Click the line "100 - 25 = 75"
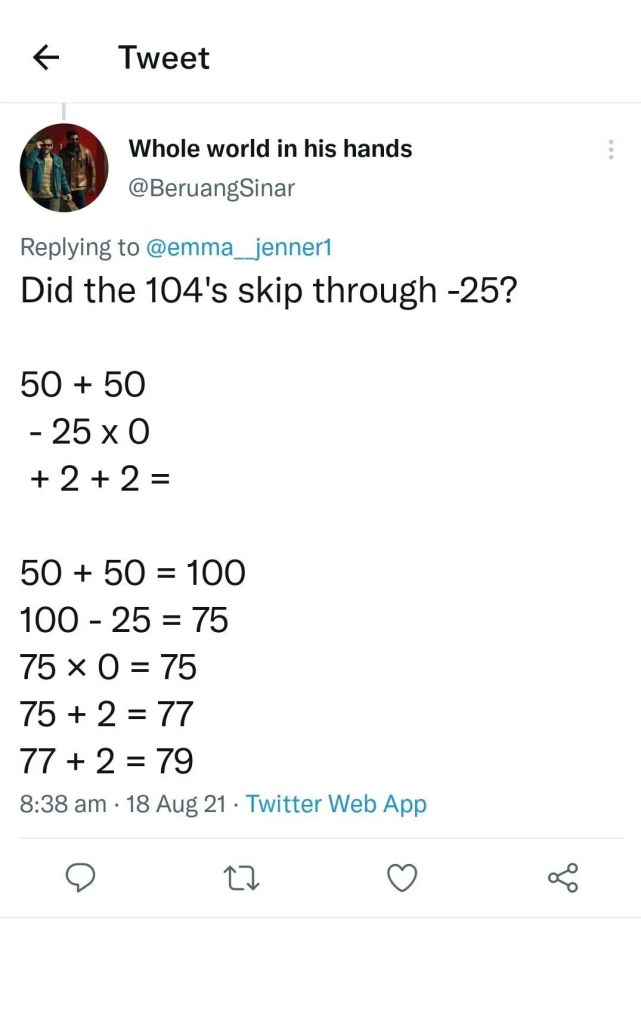 tap(124, 620)
